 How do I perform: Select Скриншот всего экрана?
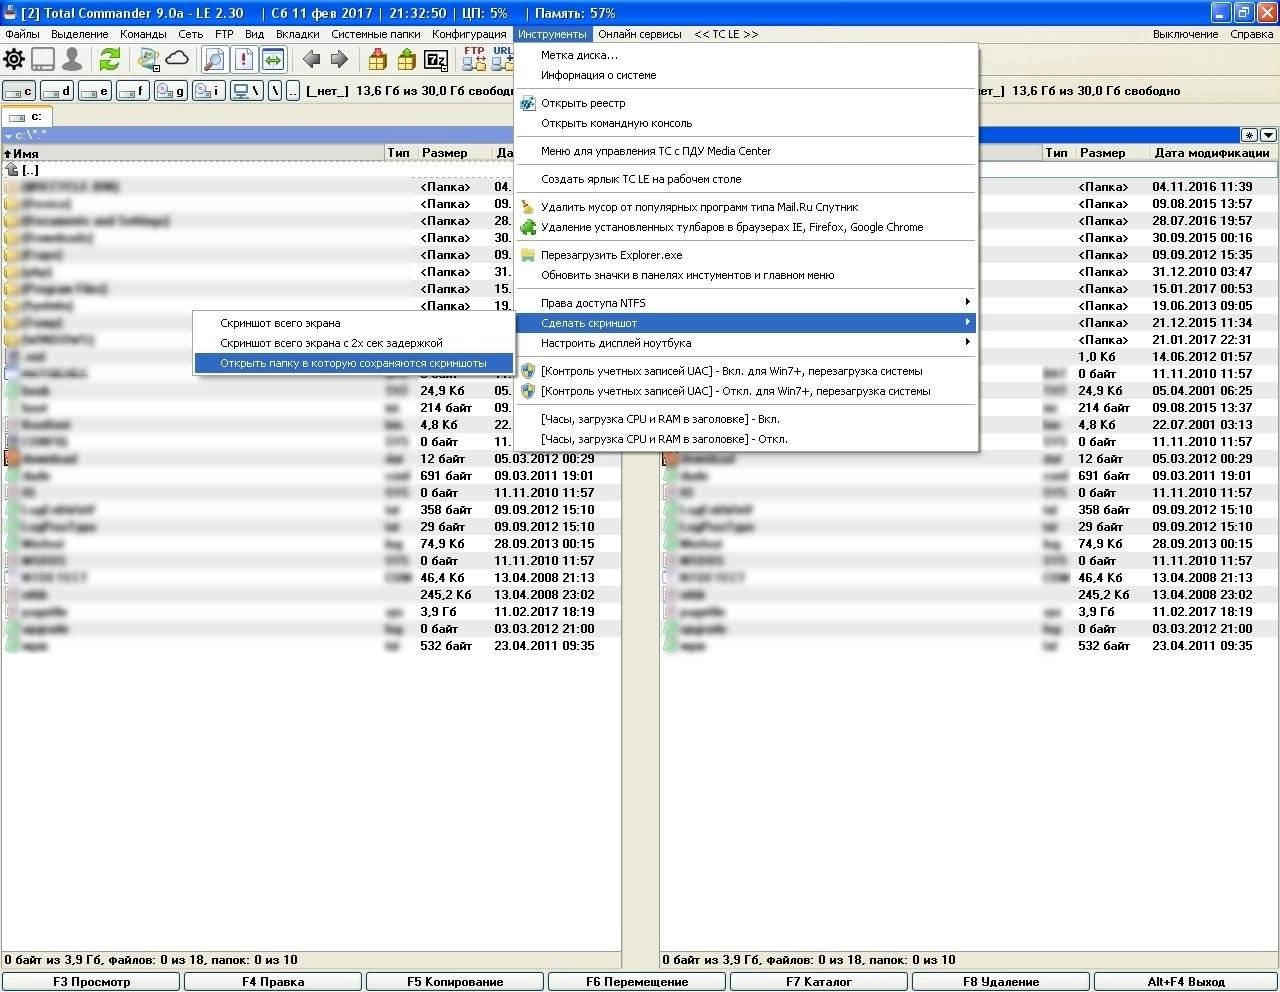pos(353,323)
